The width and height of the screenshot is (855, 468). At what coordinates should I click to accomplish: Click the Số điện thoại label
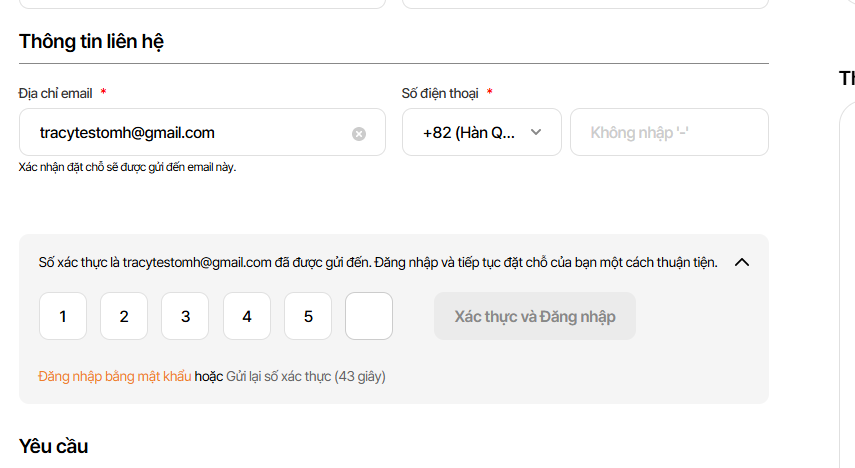tap(440, 93)
